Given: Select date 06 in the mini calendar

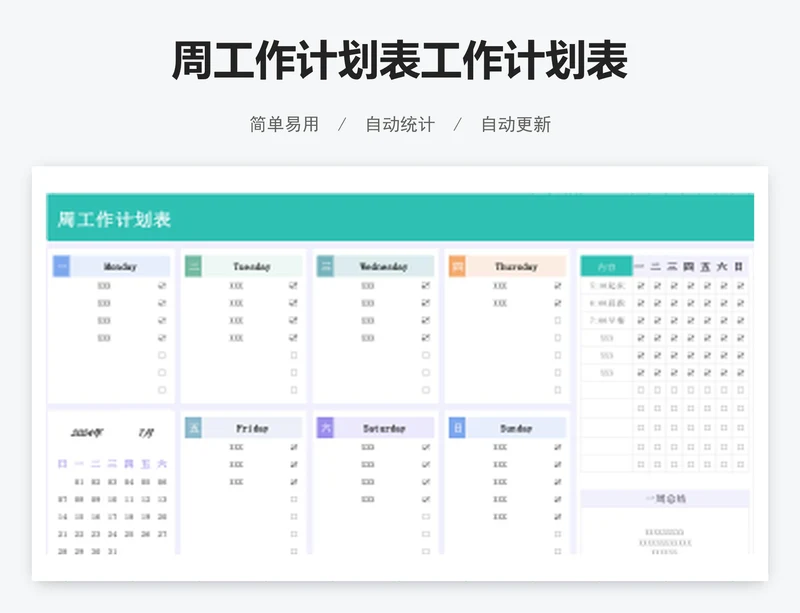Looking at the screenshot, I should (x=162, y=482).
